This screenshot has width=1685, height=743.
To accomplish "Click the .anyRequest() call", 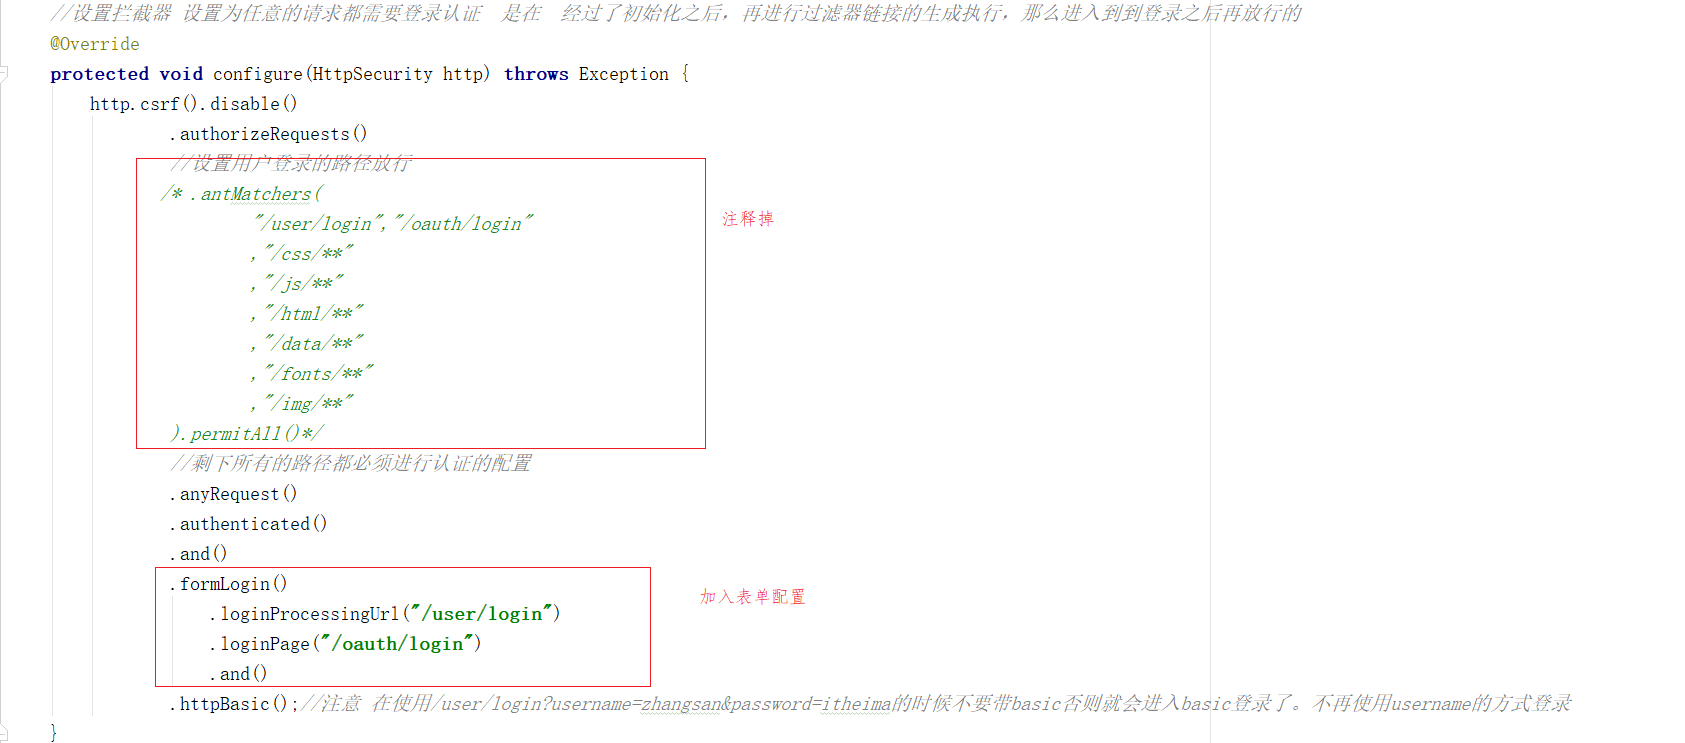I will tap(233, 494).
